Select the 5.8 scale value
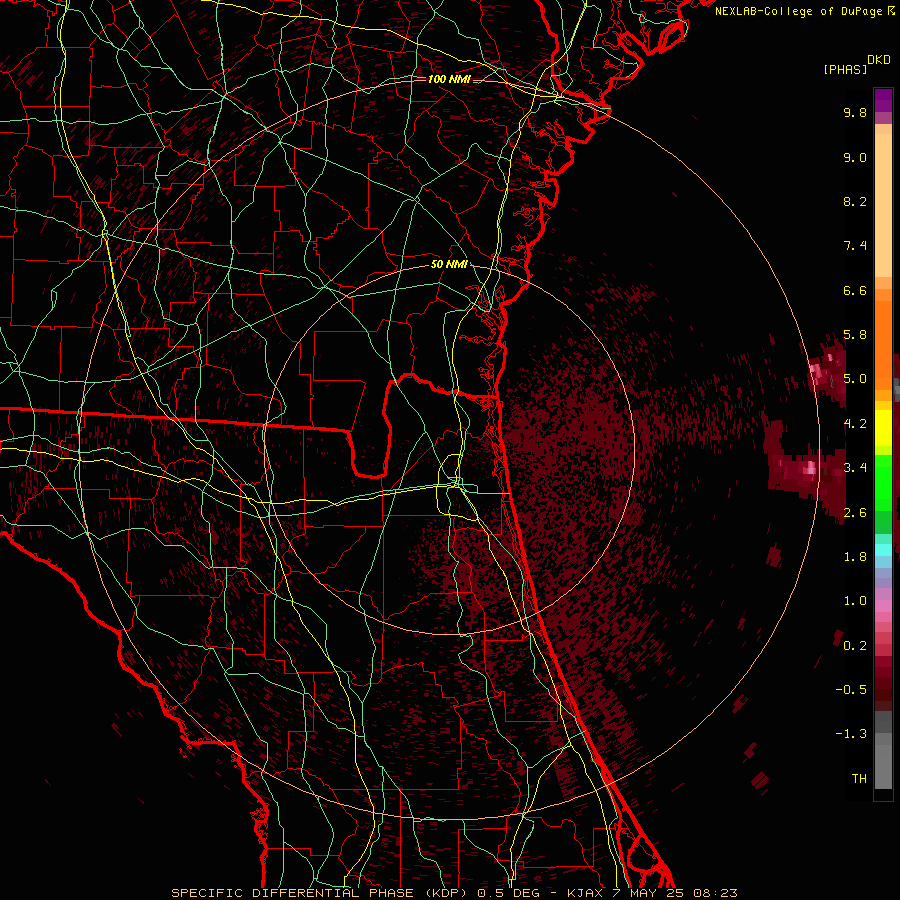 (x=855, y=335)
